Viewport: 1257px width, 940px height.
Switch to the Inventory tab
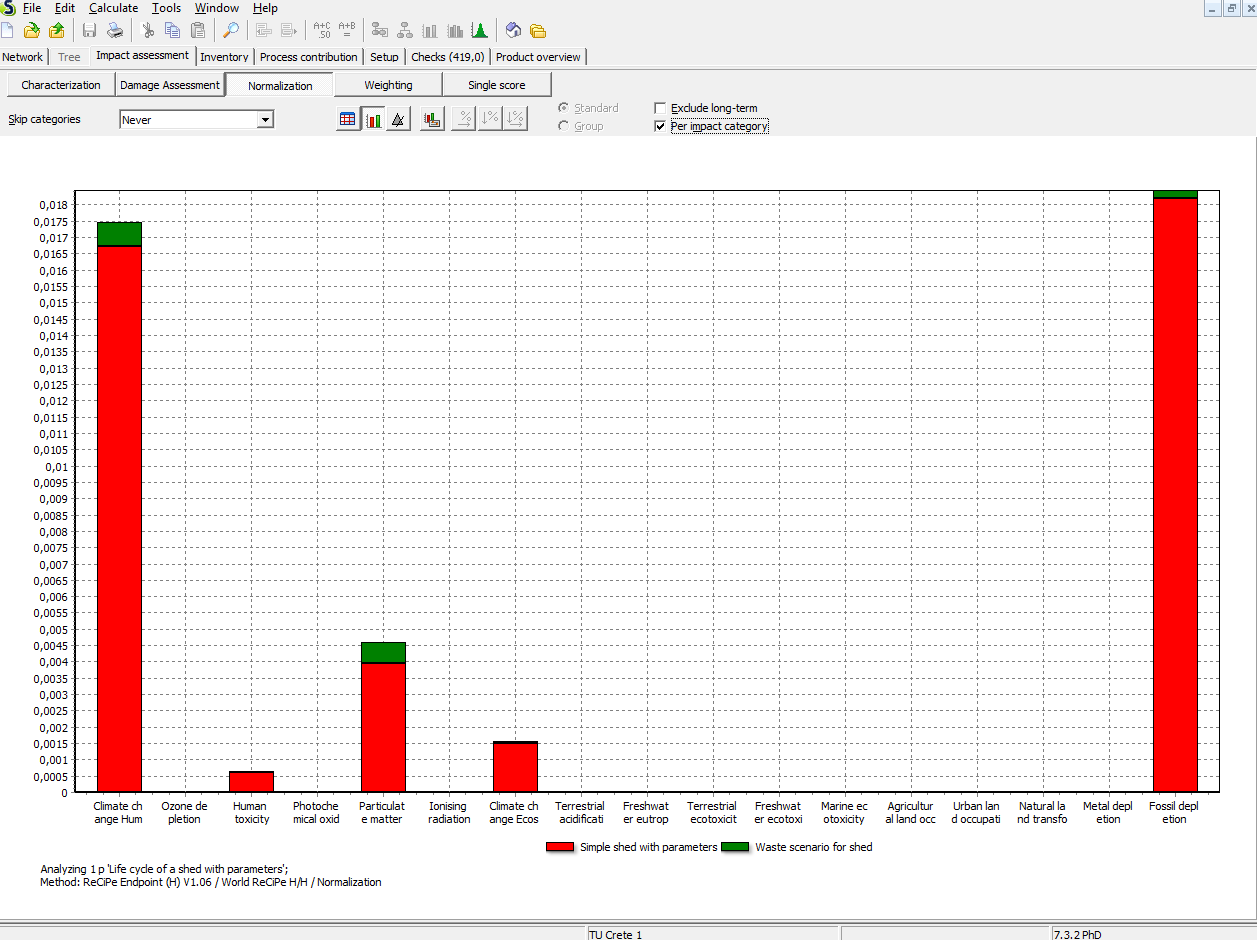tap(224, 57)
